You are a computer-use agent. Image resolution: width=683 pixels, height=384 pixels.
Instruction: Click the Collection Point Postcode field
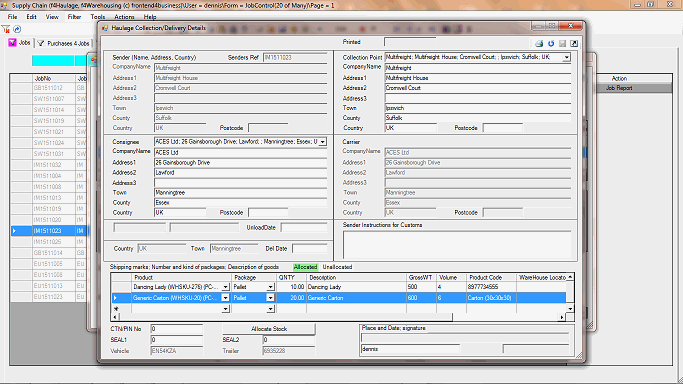[503, 128]
